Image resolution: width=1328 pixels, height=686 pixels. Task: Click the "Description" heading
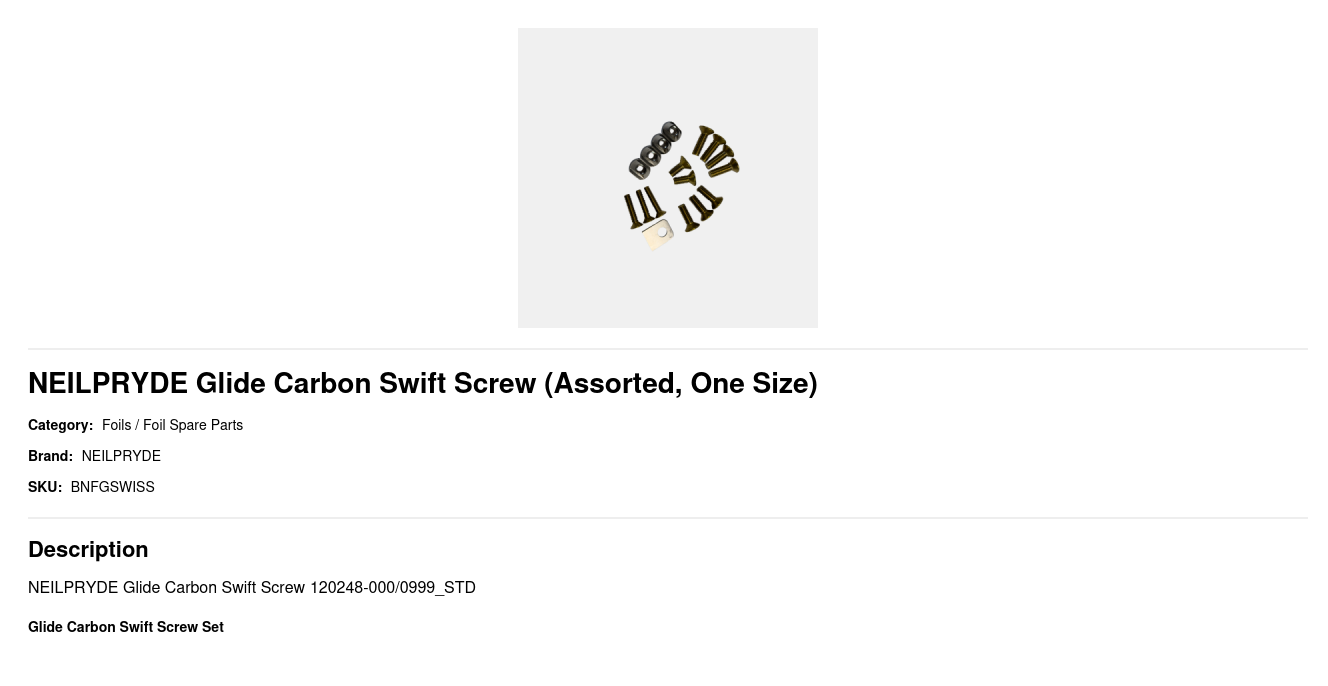tap(88, 549)
